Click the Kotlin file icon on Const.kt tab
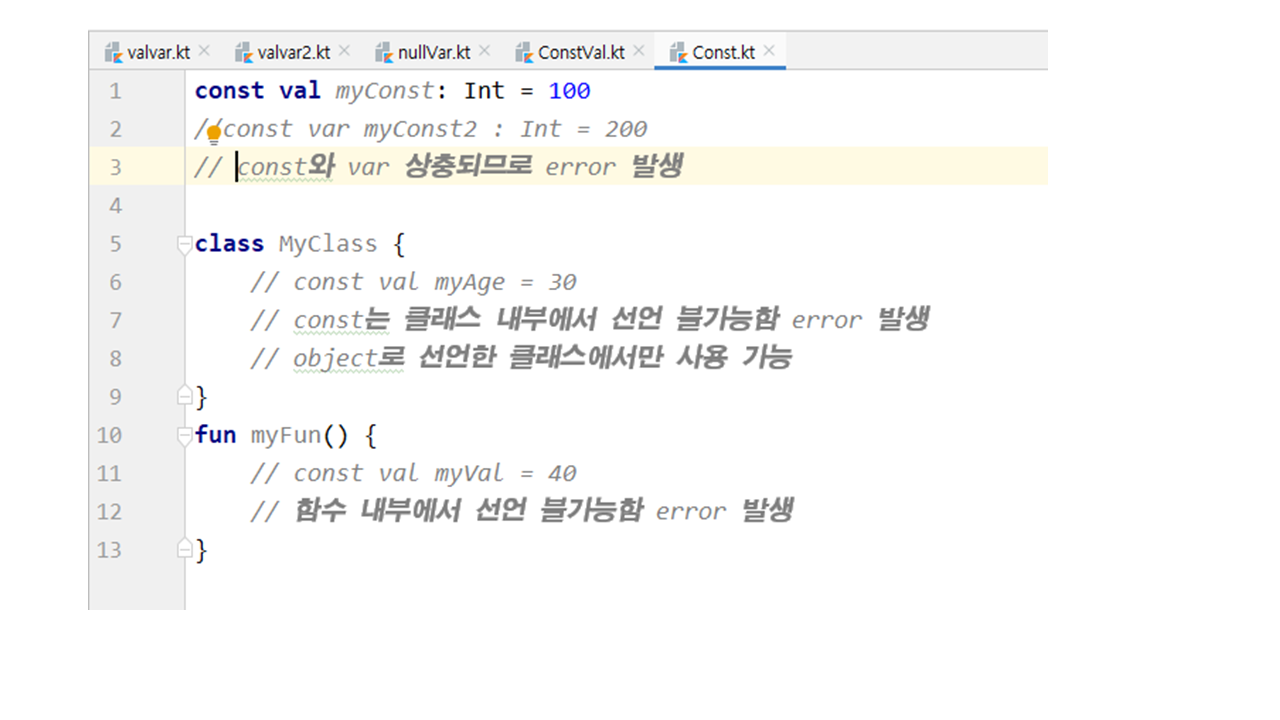This screenshot has height=720, width=1280. pyautogui.click(x=678, y=52)
